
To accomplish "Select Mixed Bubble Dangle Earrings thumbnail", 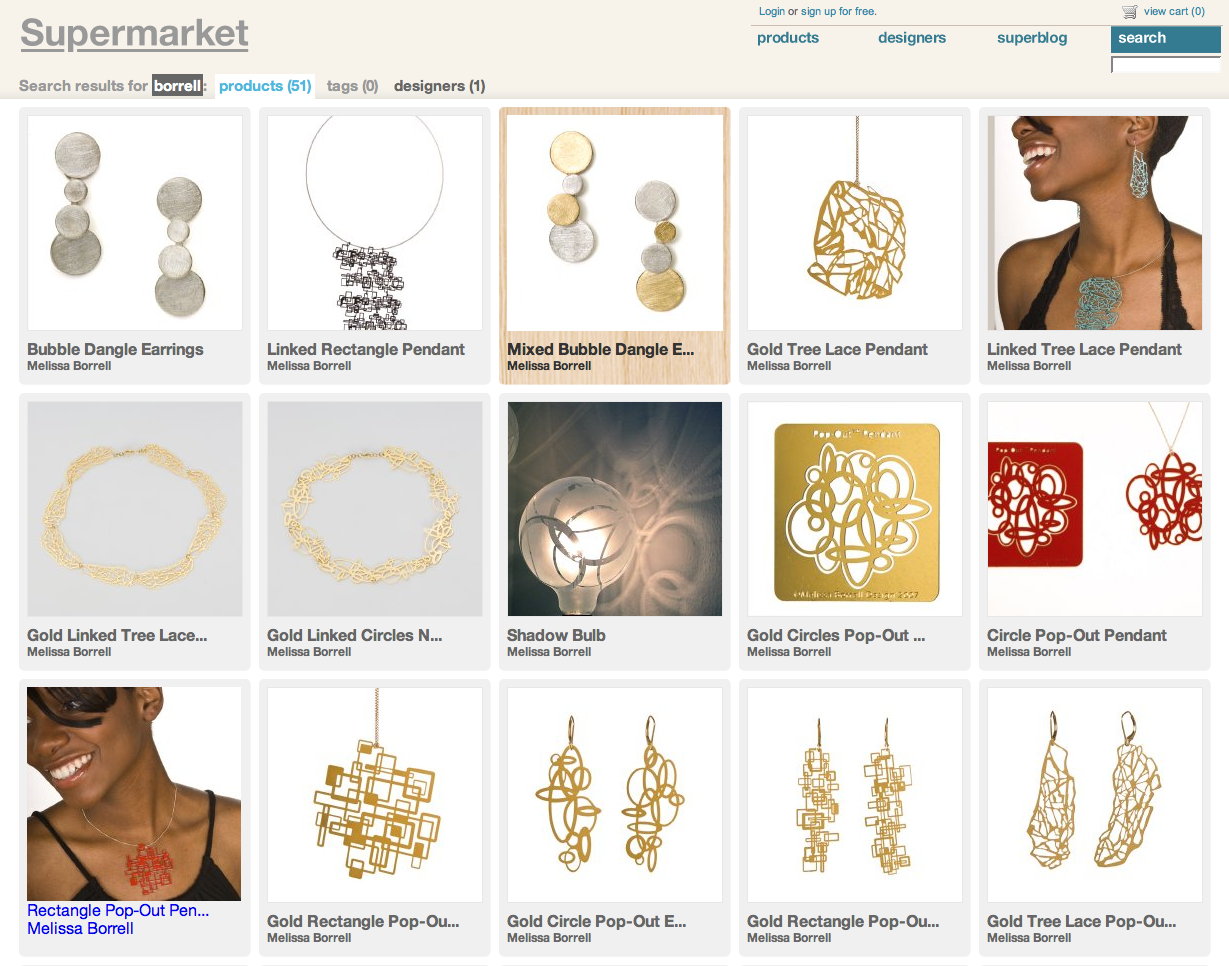I will 615,223.
